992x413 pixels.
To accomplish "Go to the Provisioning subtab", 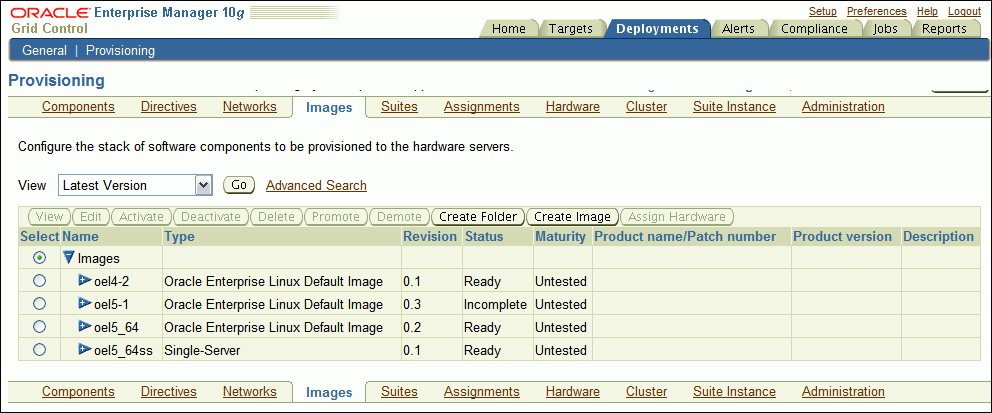I will coord(120,51).
